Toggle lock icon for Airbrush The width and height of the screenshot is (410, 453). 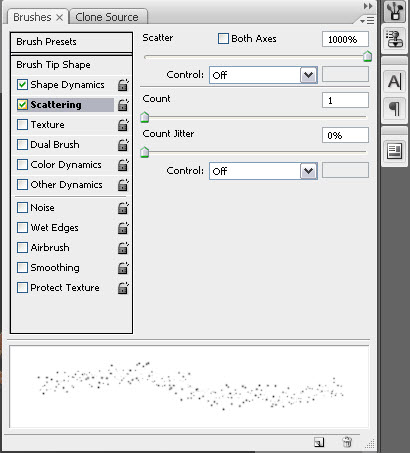click(x=123, y=248)
